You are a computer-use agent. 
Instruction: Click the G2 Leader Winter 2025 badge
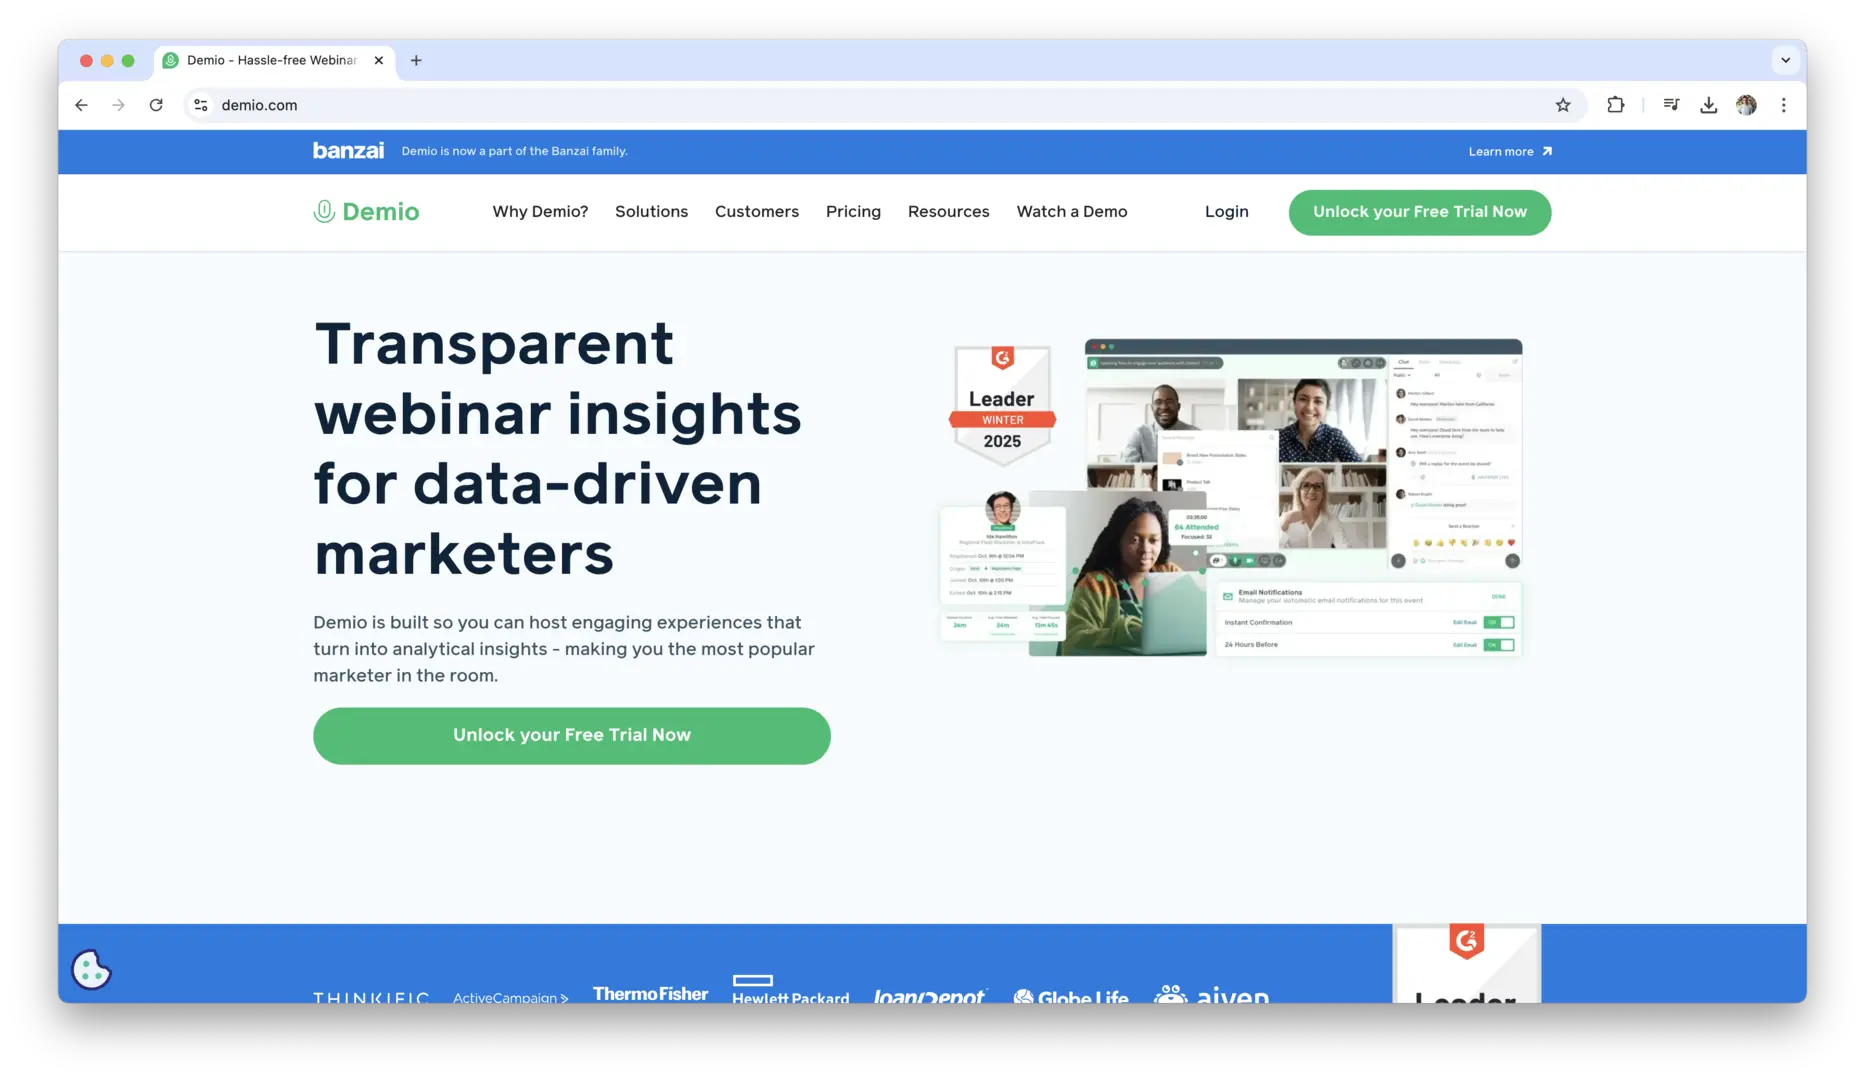pos(1002,405)
